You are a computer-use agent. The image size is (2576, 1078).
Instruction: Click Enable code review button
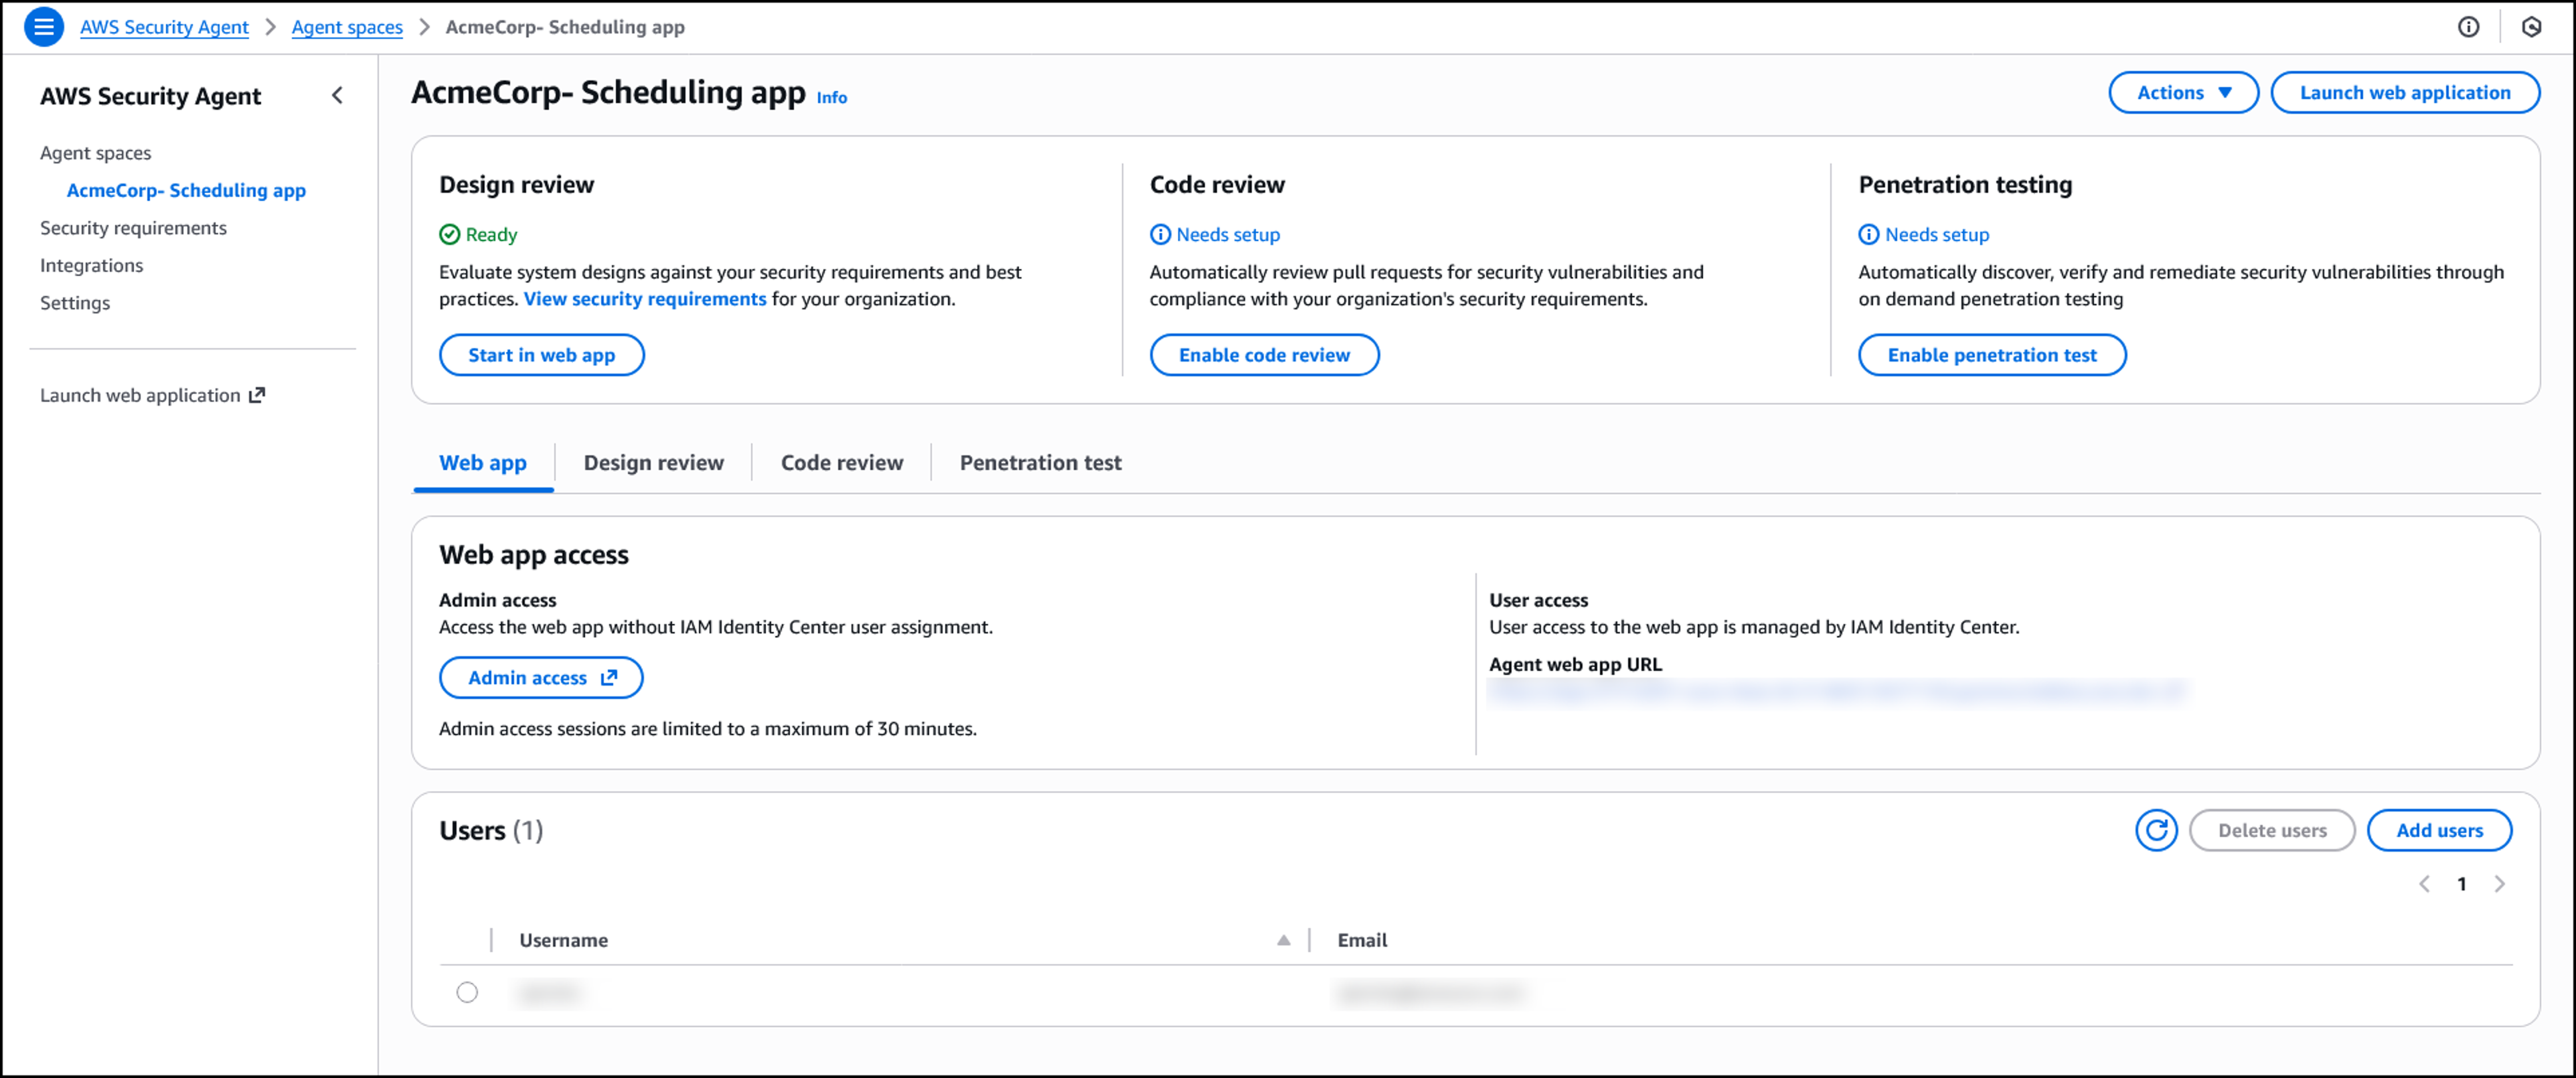coord(1263,355)
